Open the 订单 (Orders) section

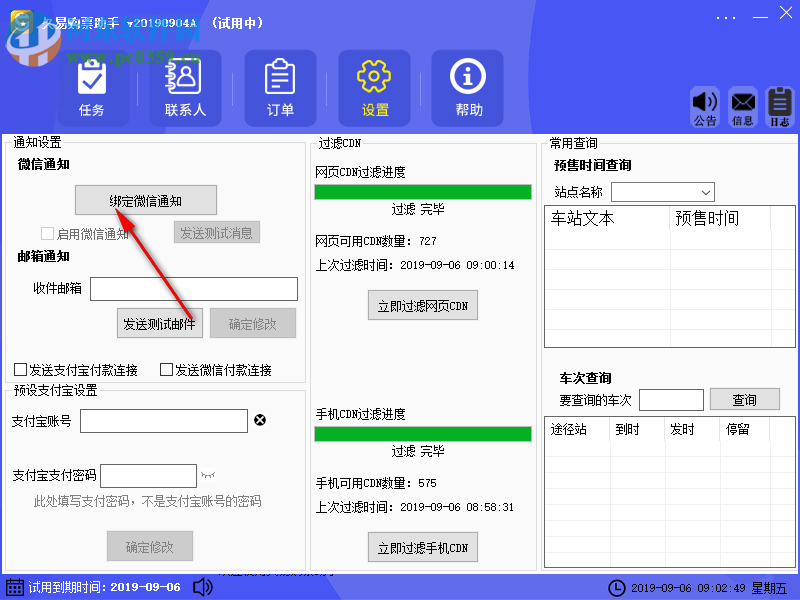tap(280, 88)
